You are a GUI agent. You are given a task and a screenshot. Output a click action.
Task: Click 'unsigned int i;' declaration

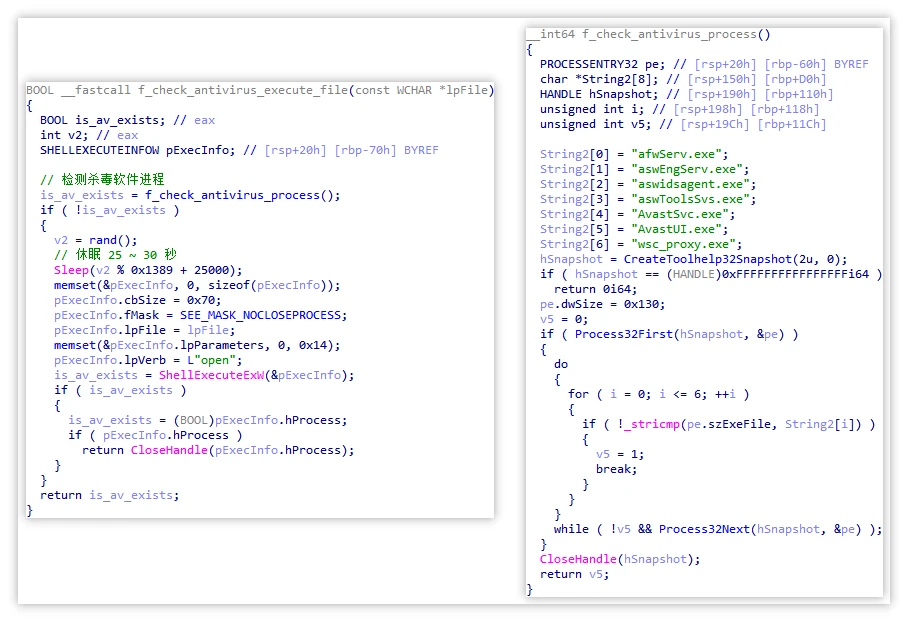592,109
